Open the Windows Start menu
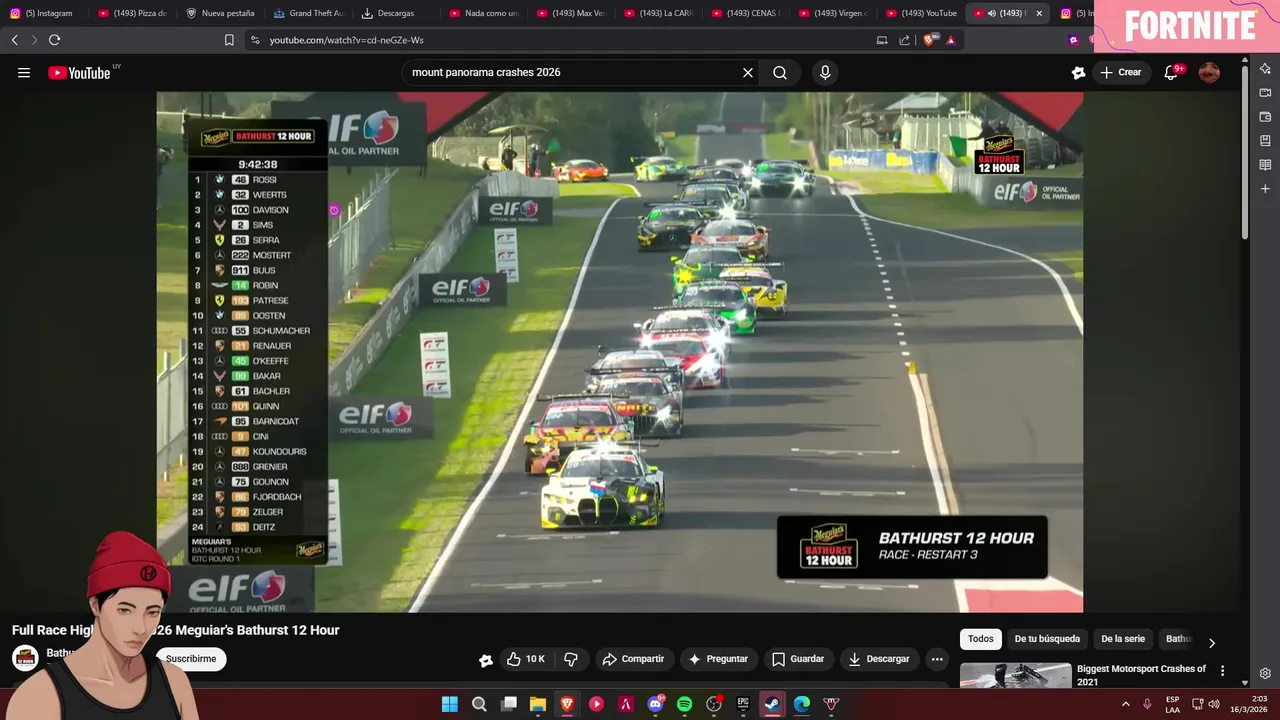This screenshot has height=720, width=1280. (450, 704)
